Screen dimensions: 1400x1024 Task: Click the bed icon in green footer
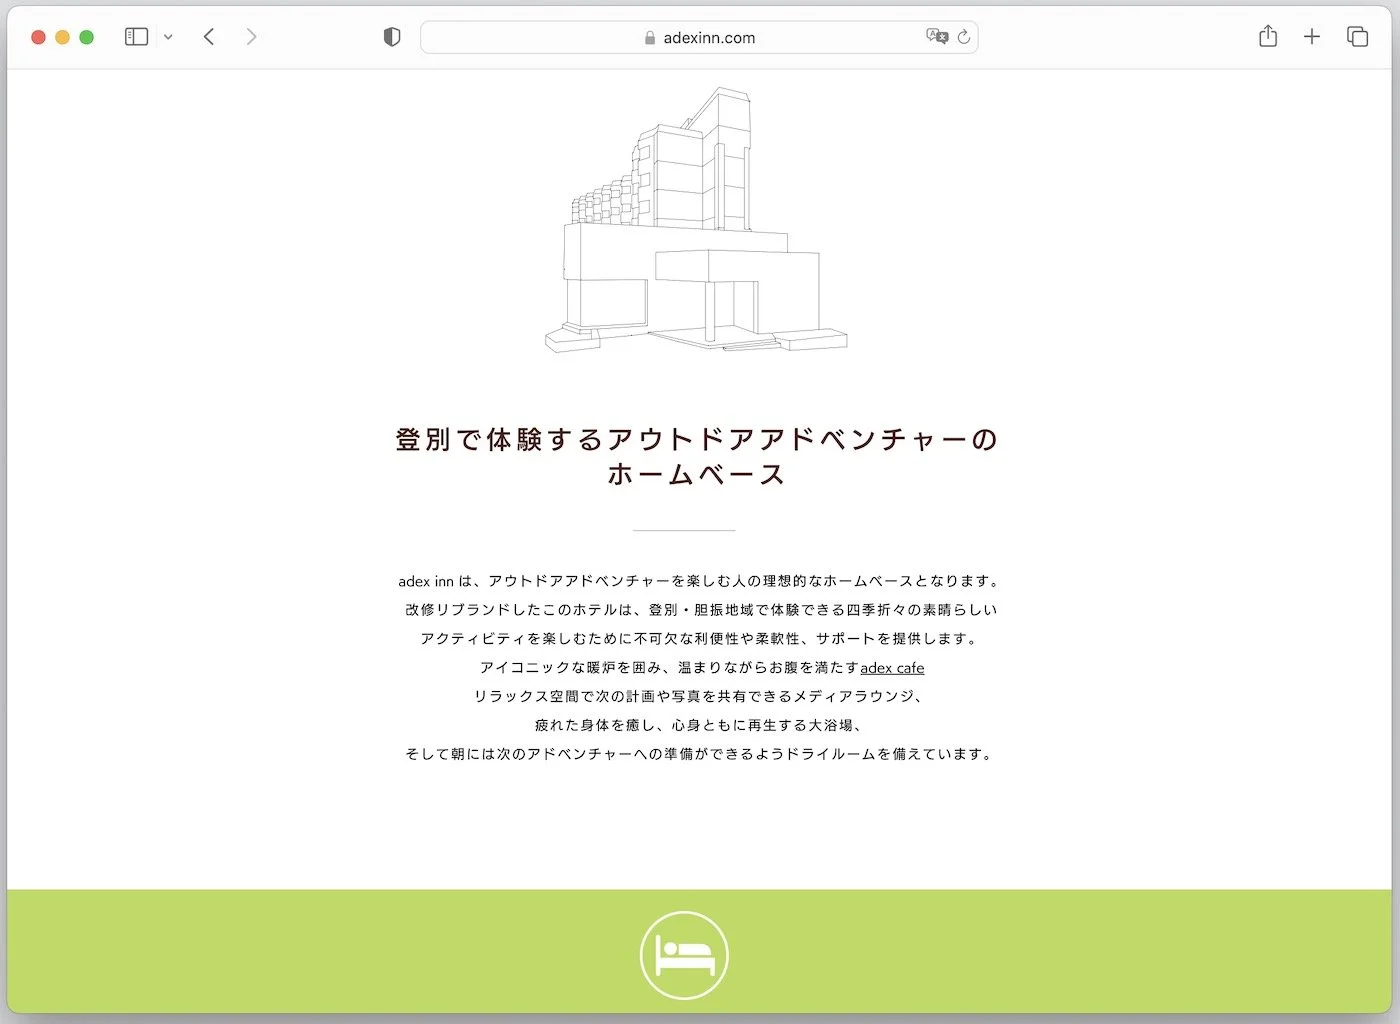(x=684, y=954)
